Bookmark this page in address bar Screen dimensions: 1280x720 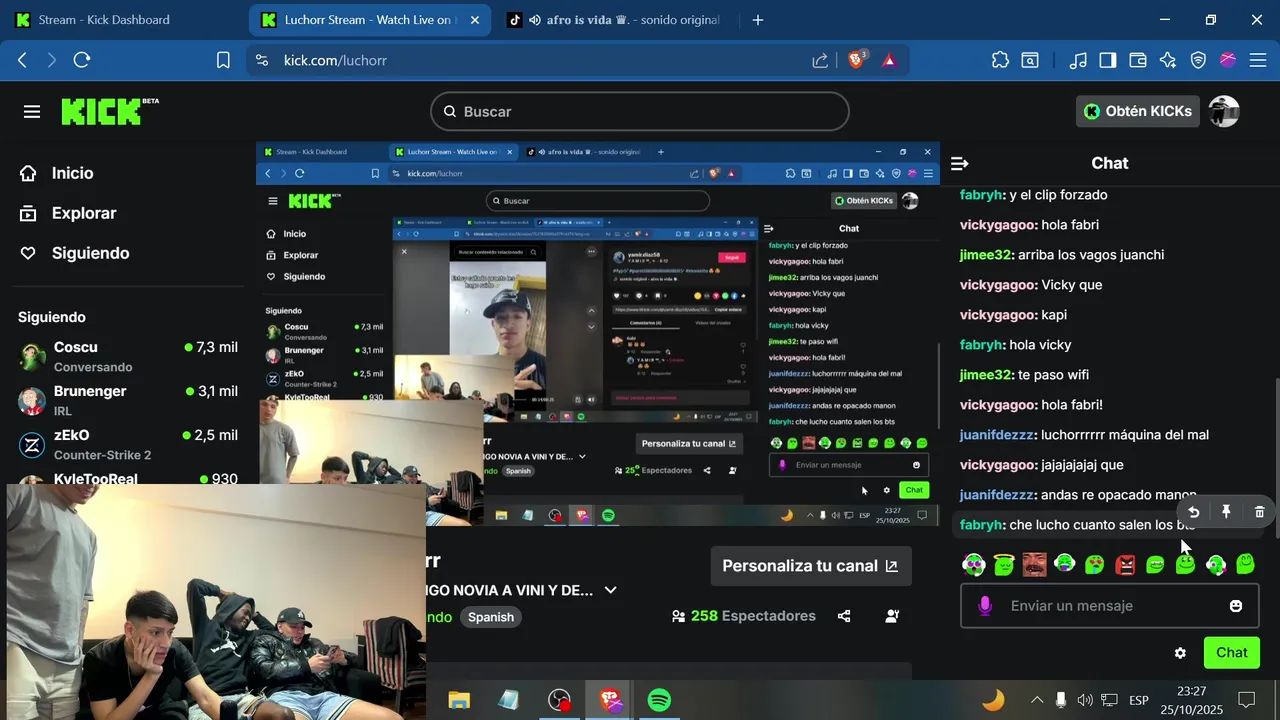(223, 60)
